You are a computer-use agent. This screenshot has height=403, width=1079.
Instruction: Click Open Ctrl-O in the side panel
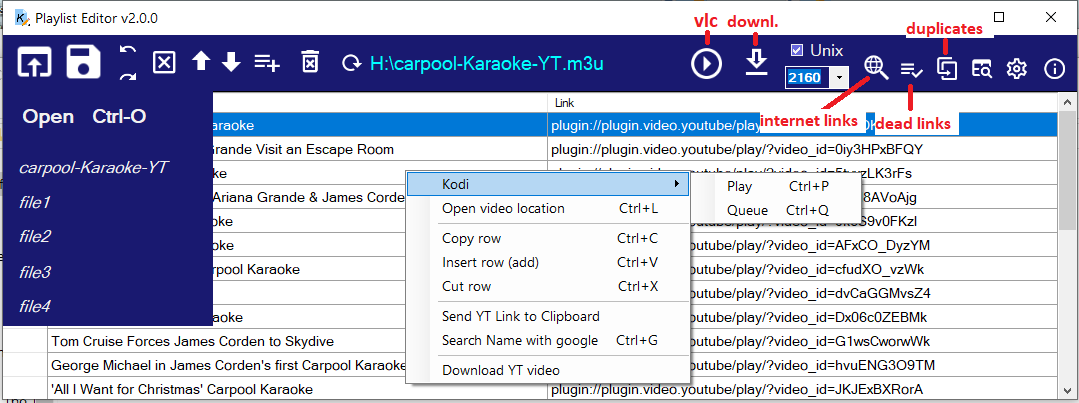(84, 116)
